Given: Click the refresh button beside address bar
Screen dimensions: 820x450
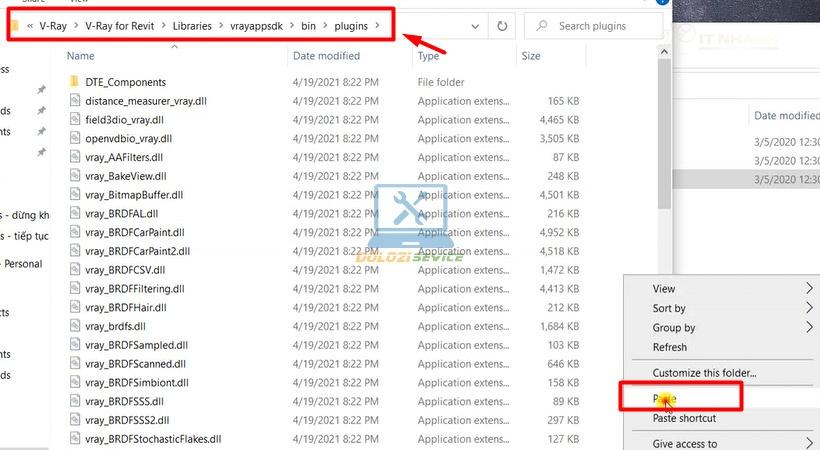Looking at the screenshot, I should pos(502,26).
